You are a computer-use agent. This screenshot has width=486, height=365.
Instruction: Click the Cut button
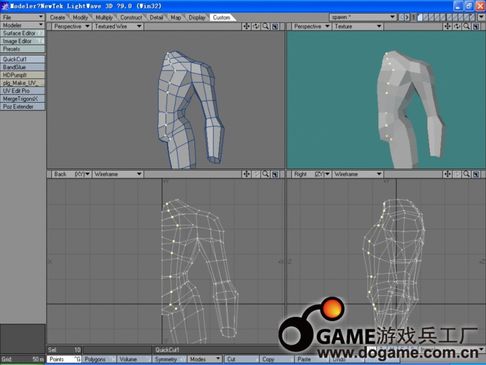coord(241,359)
